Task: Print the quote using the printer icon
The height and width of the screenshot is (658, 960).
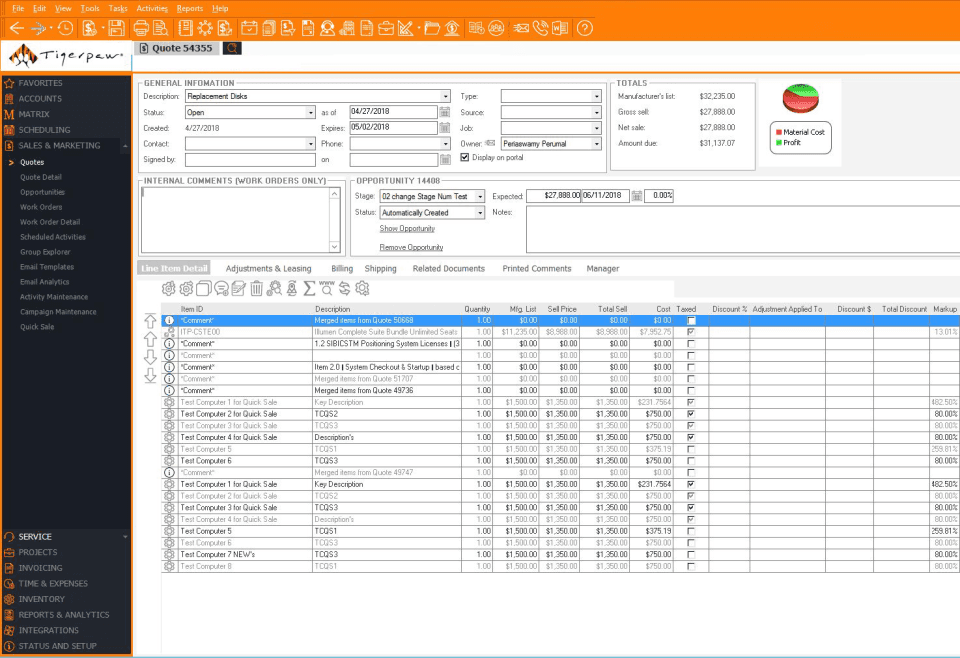Action: [x=141, y=28]
